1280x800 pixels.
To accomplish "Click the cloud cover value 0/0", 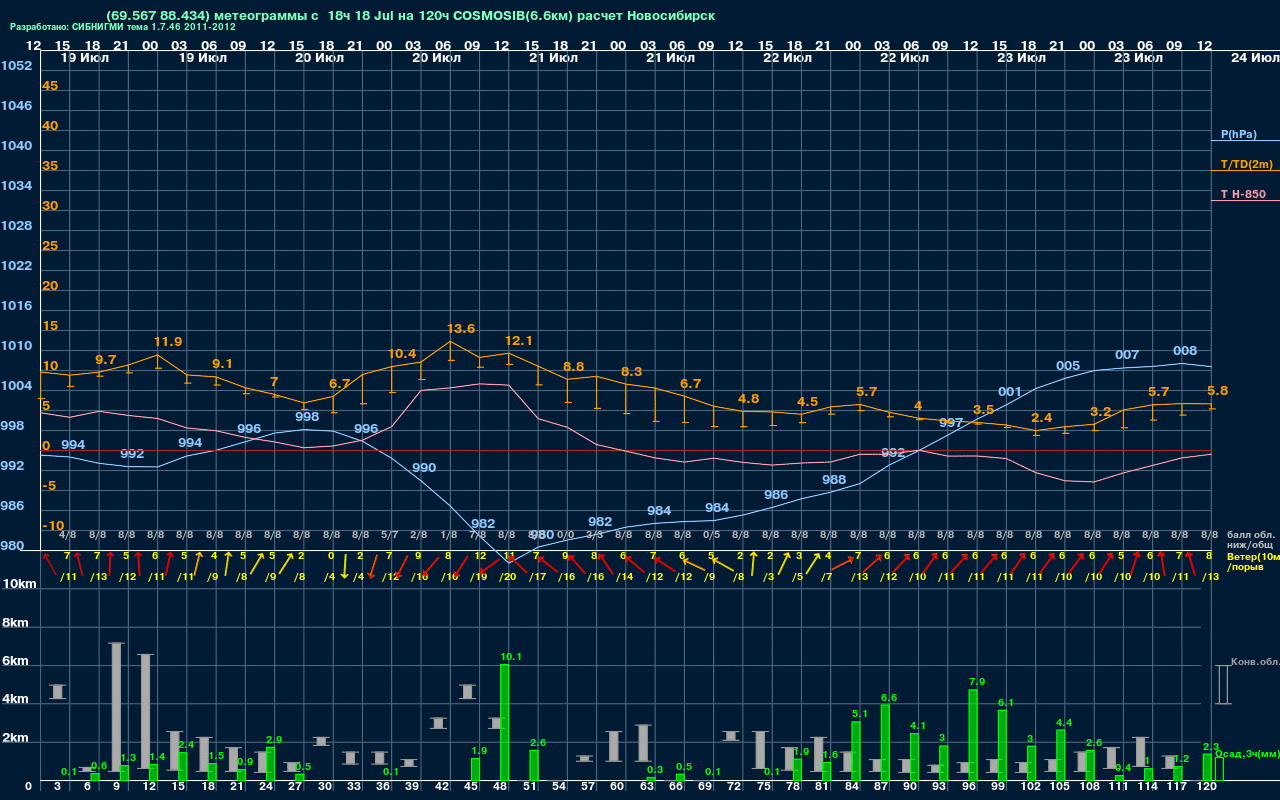I will [x=565, y=535].
